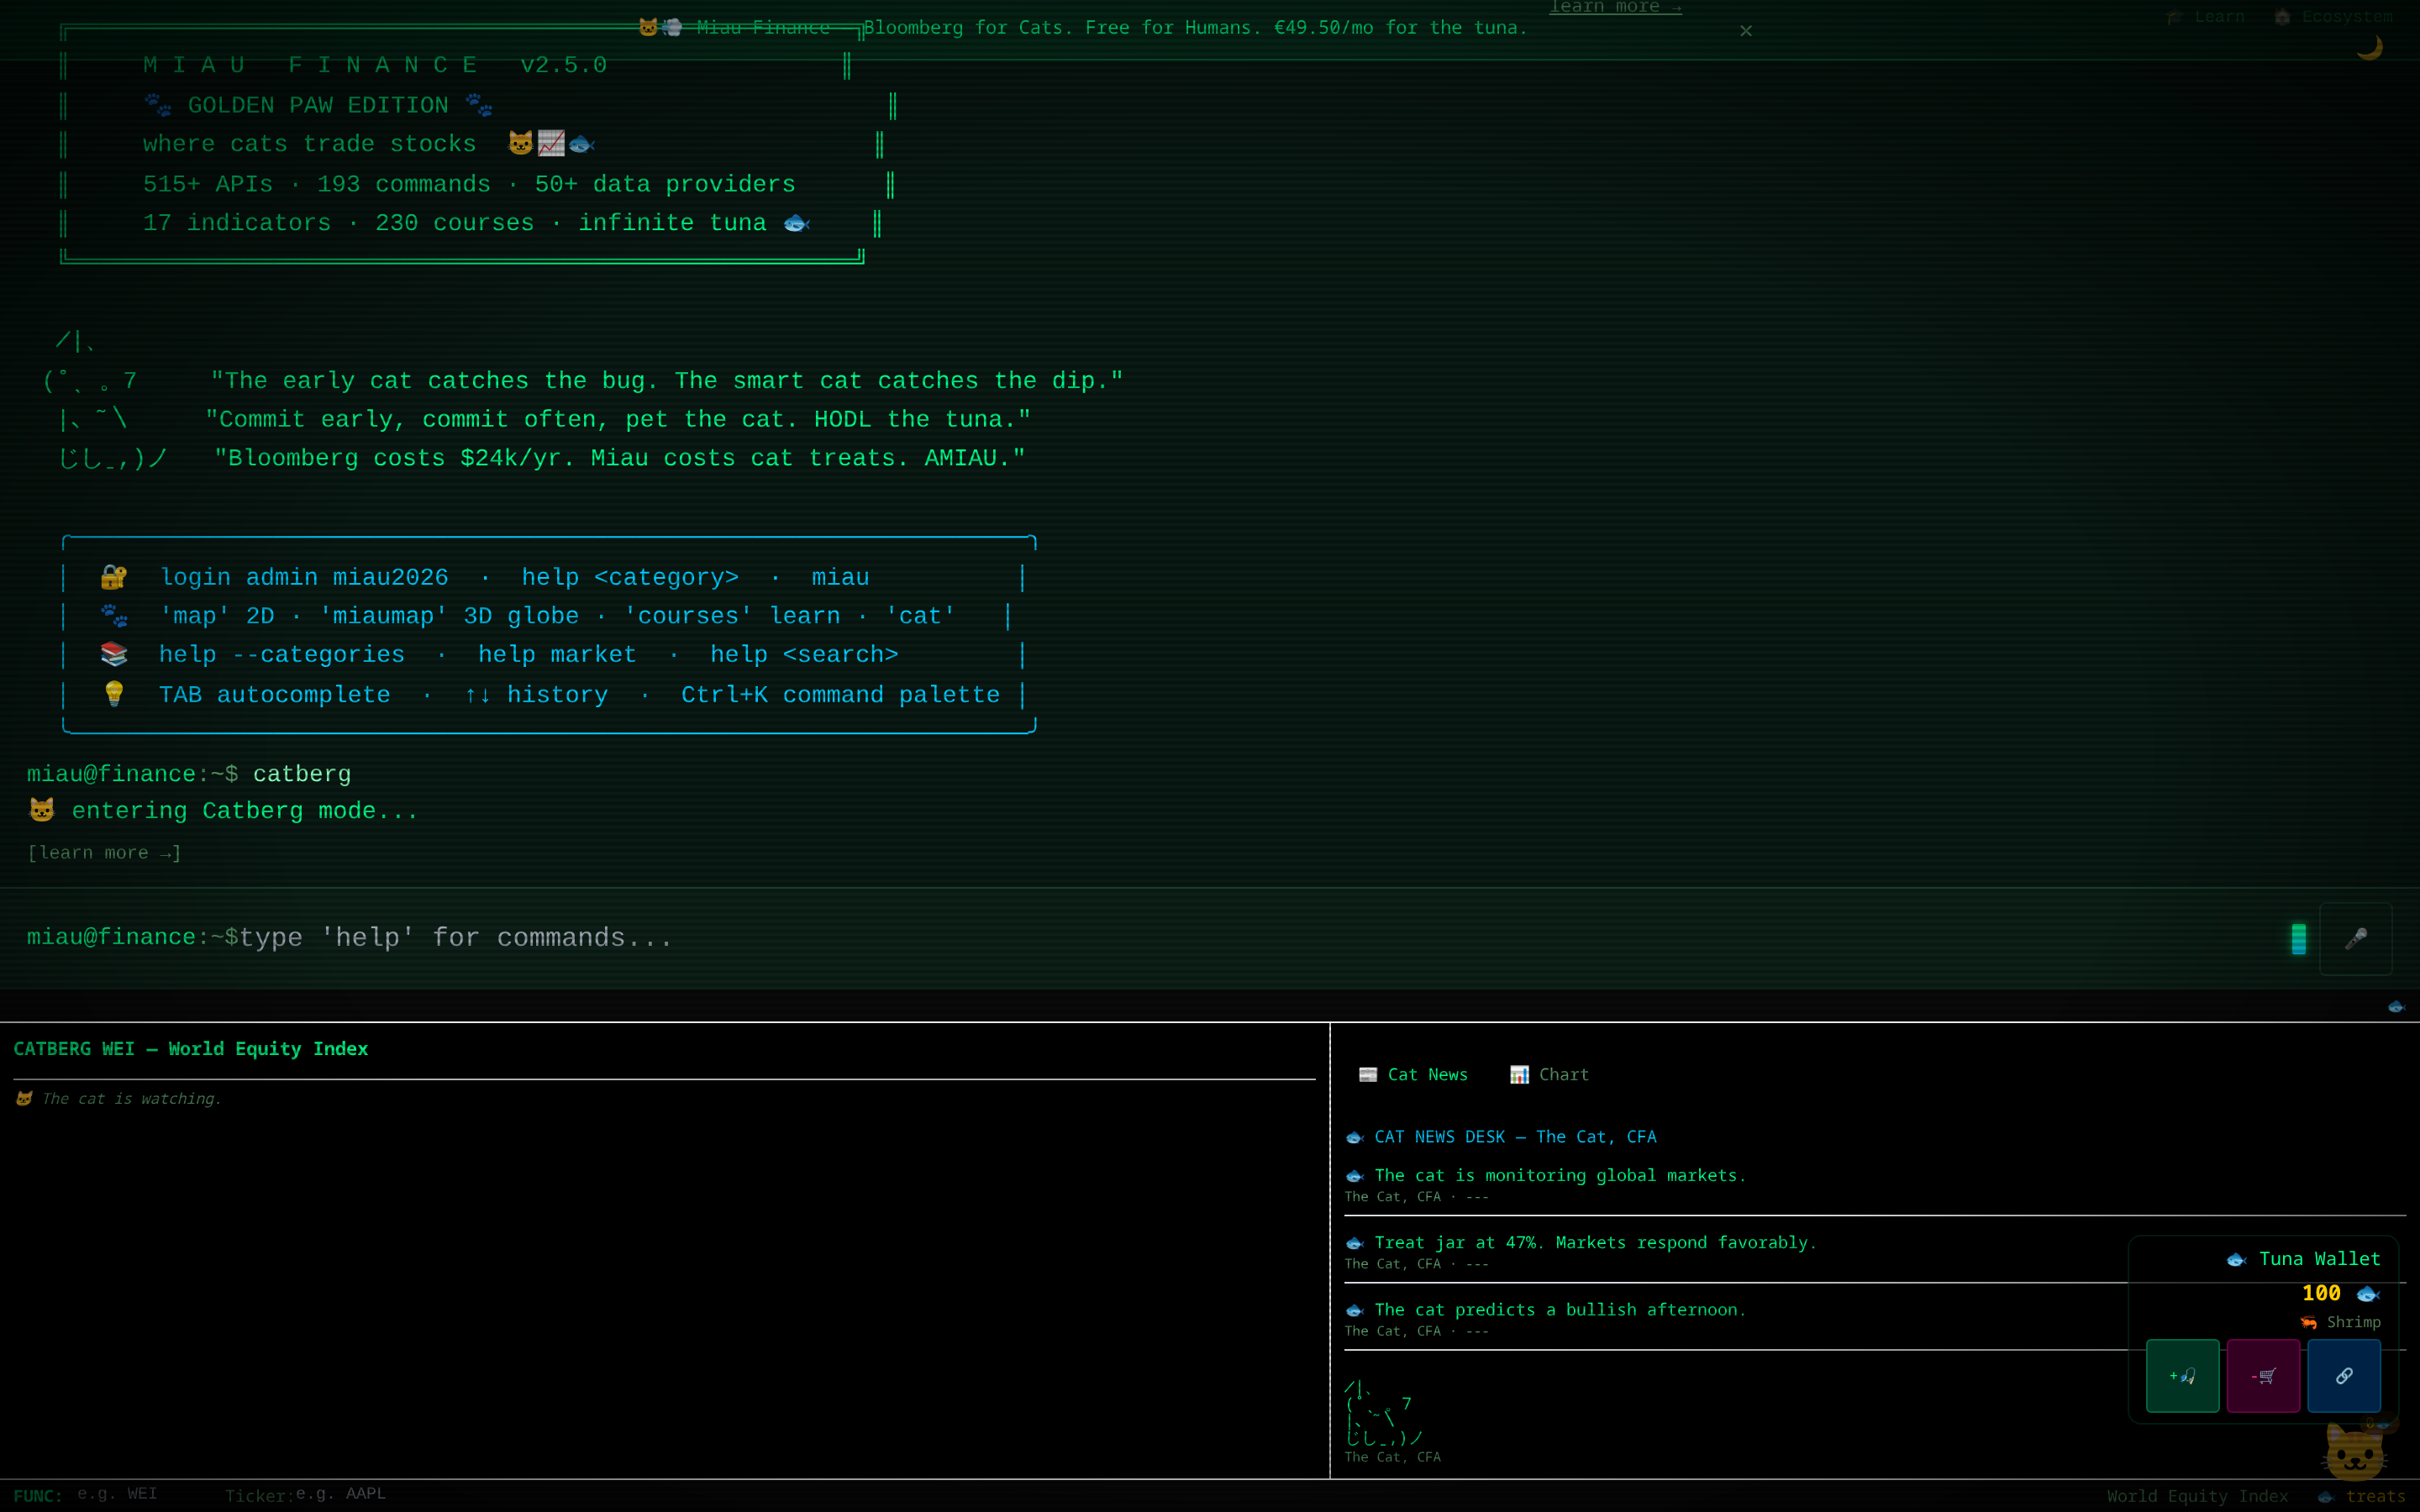This screenshot has width=2420, height=1512.
Task: Click the chain link wallet button
Action: [x=2344, y=1376]
